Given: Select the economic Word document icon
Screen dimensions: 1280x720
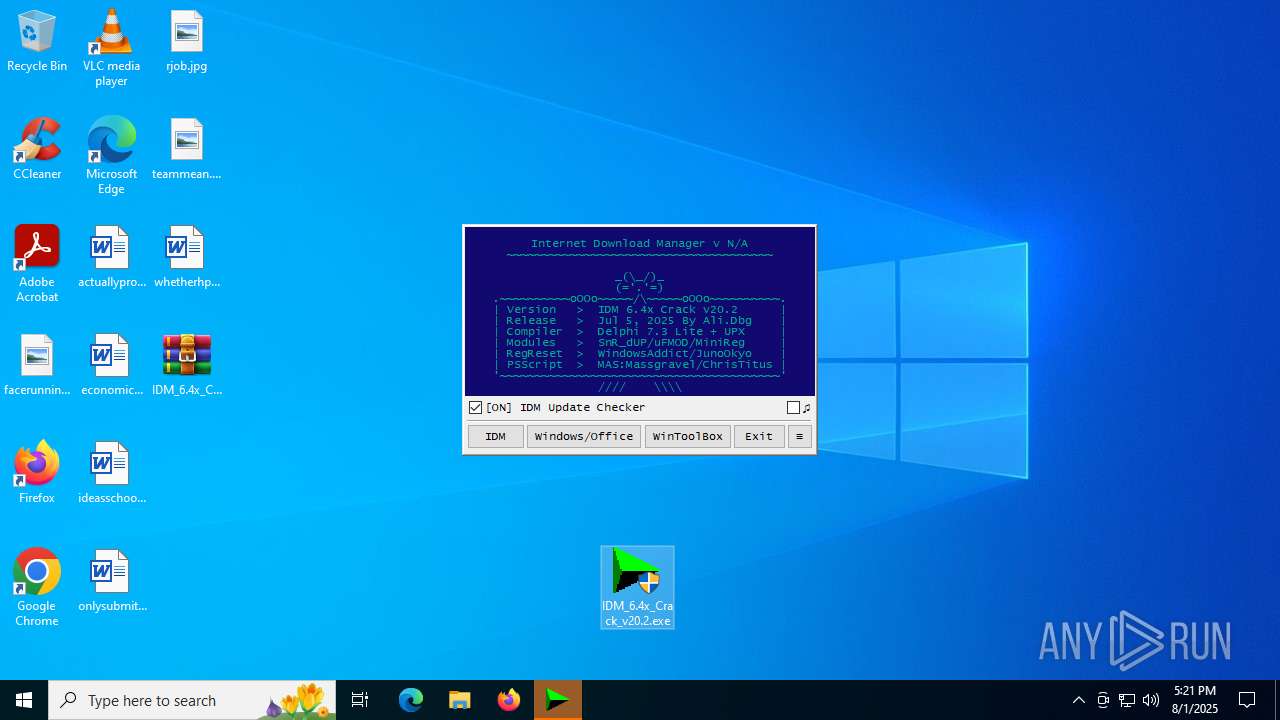Looking at the screenshot, I should coord(111,366).
